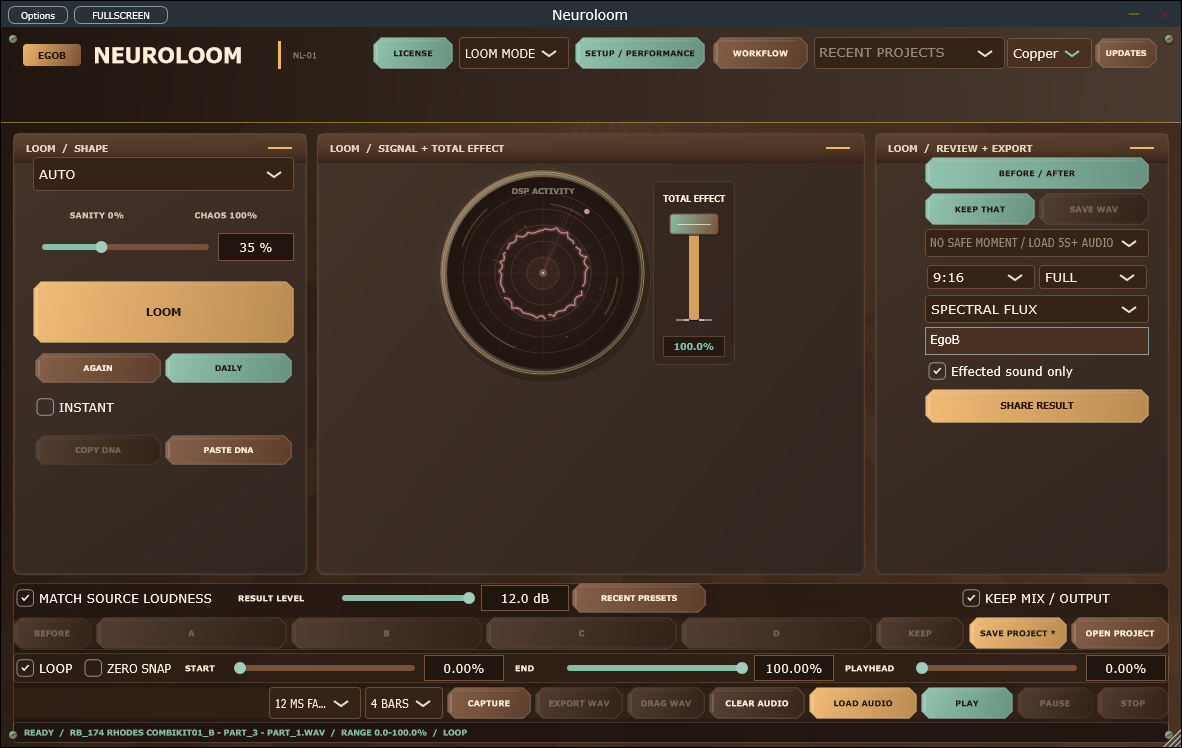This screenshot has height=748, width=1182.
Task: Click the Export WAV button
Action: pos(579,704)
